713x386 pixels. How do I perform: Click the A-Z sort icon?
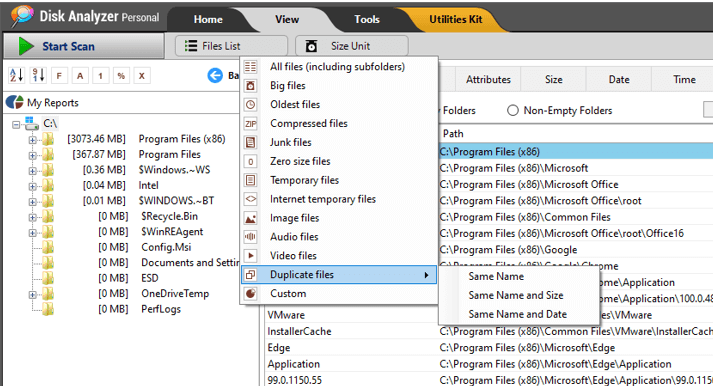point(16,75)
